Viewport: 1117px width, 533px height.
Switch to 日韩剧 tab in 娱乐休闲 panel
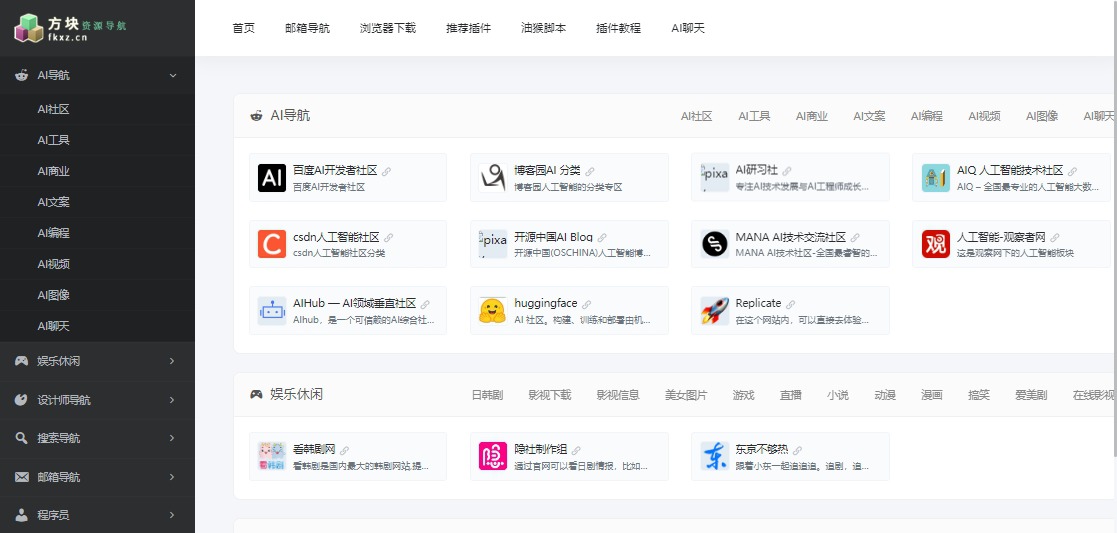(487, 395)
